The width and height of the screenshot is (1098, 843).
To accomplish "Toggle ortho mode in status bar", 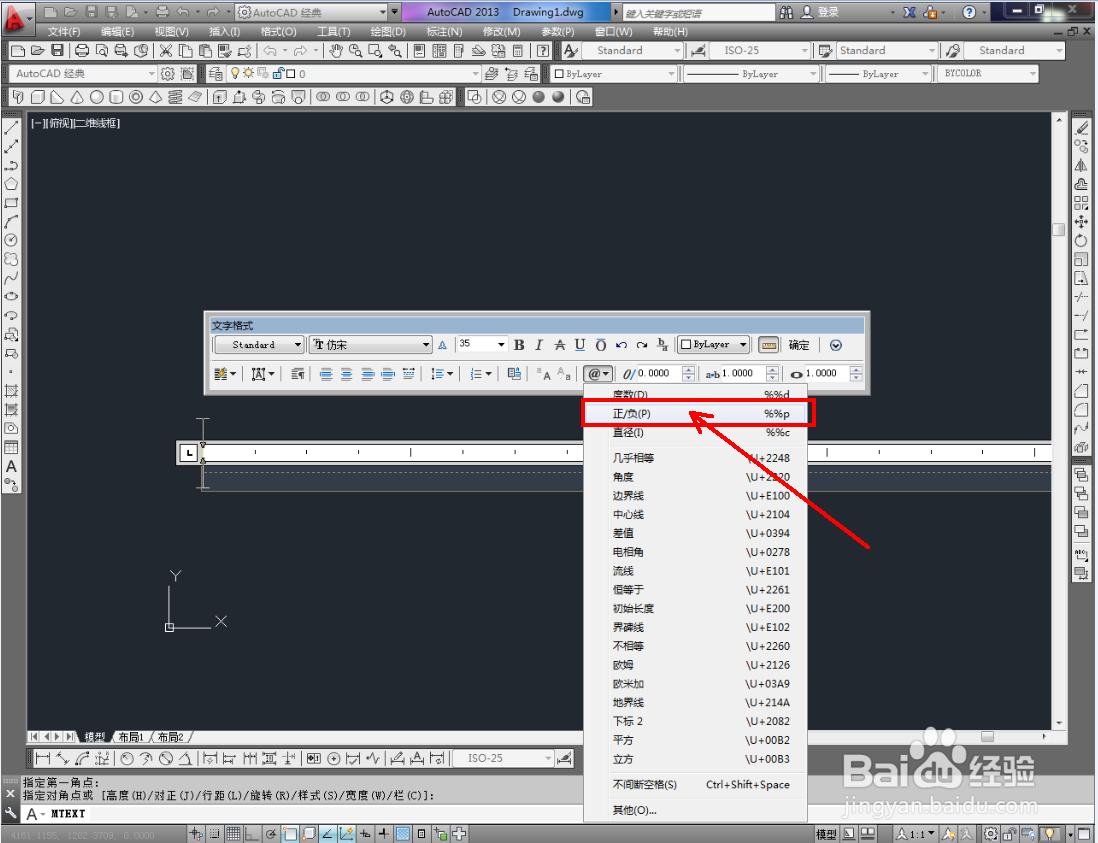I will 251,834.
